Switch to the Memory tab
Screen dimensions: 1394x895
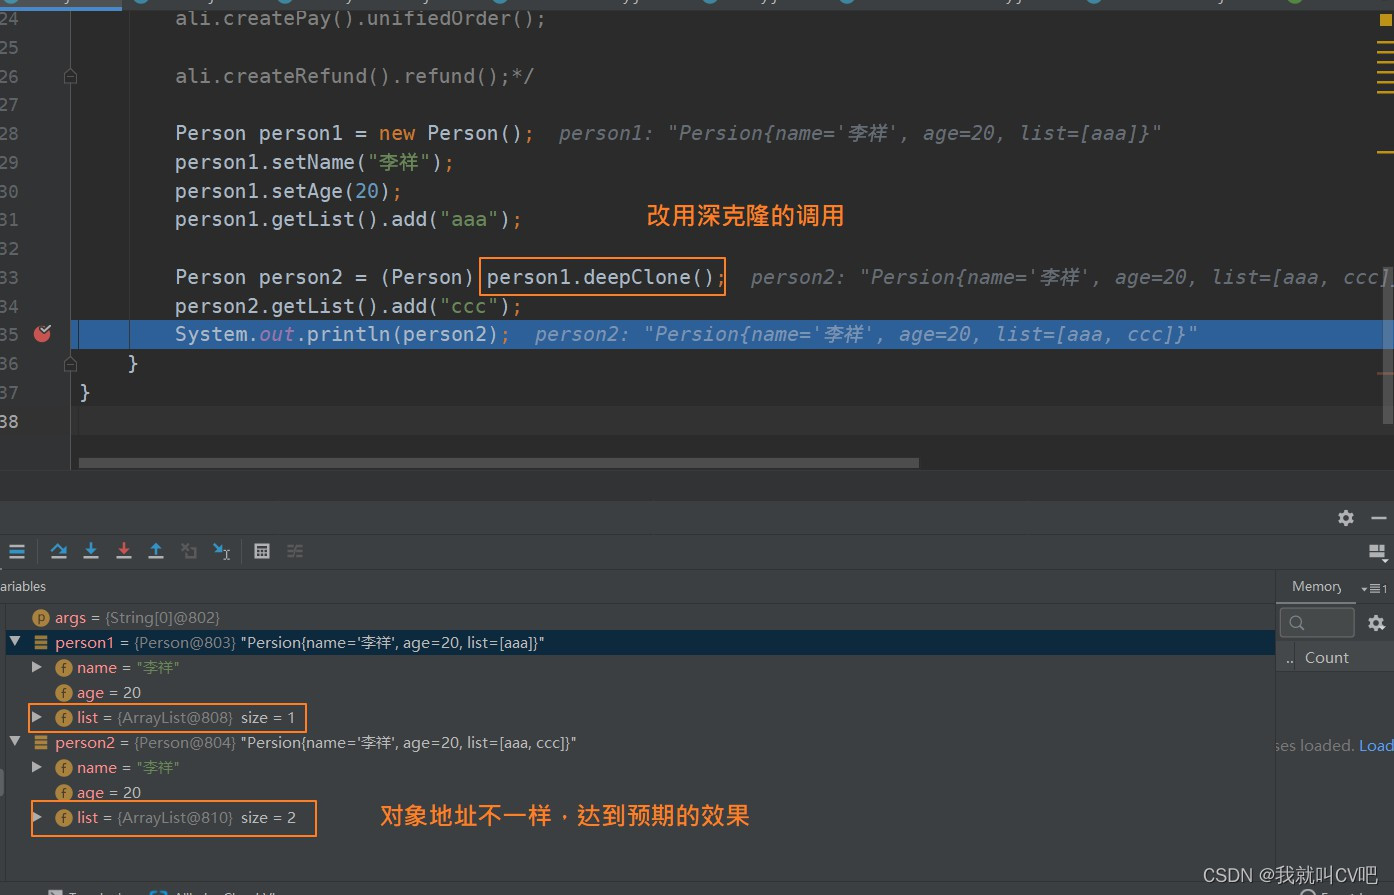[1316, 587]
